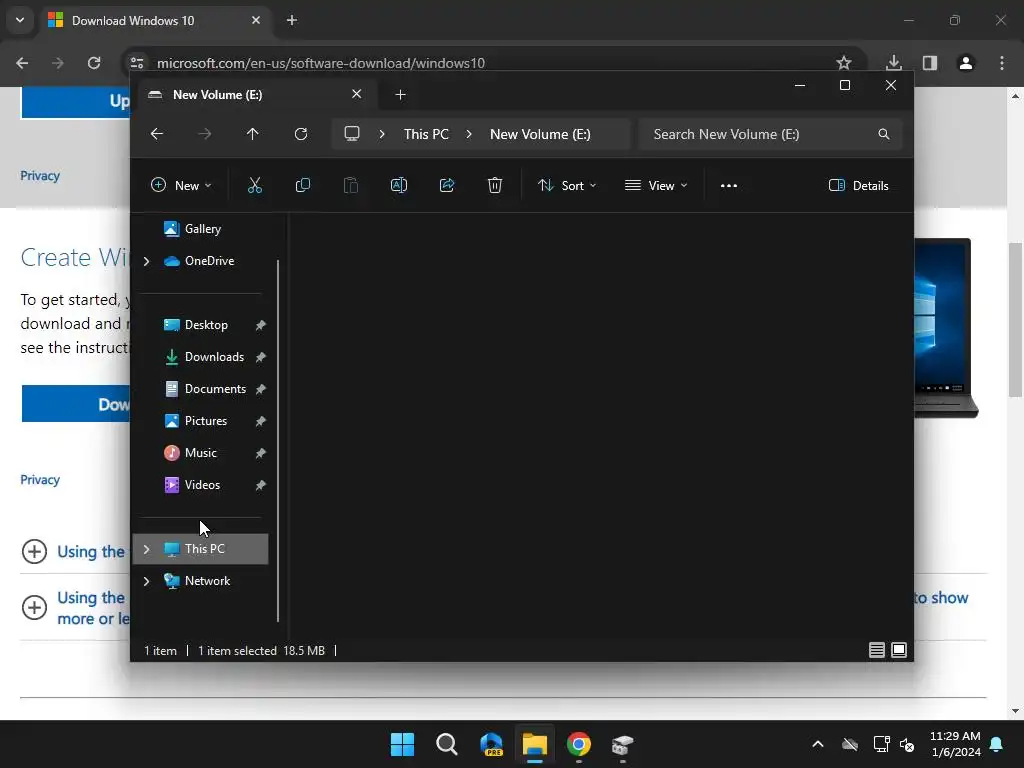
Task: Click the search magnifier in Explorer search box
Action: click(884, 134)
